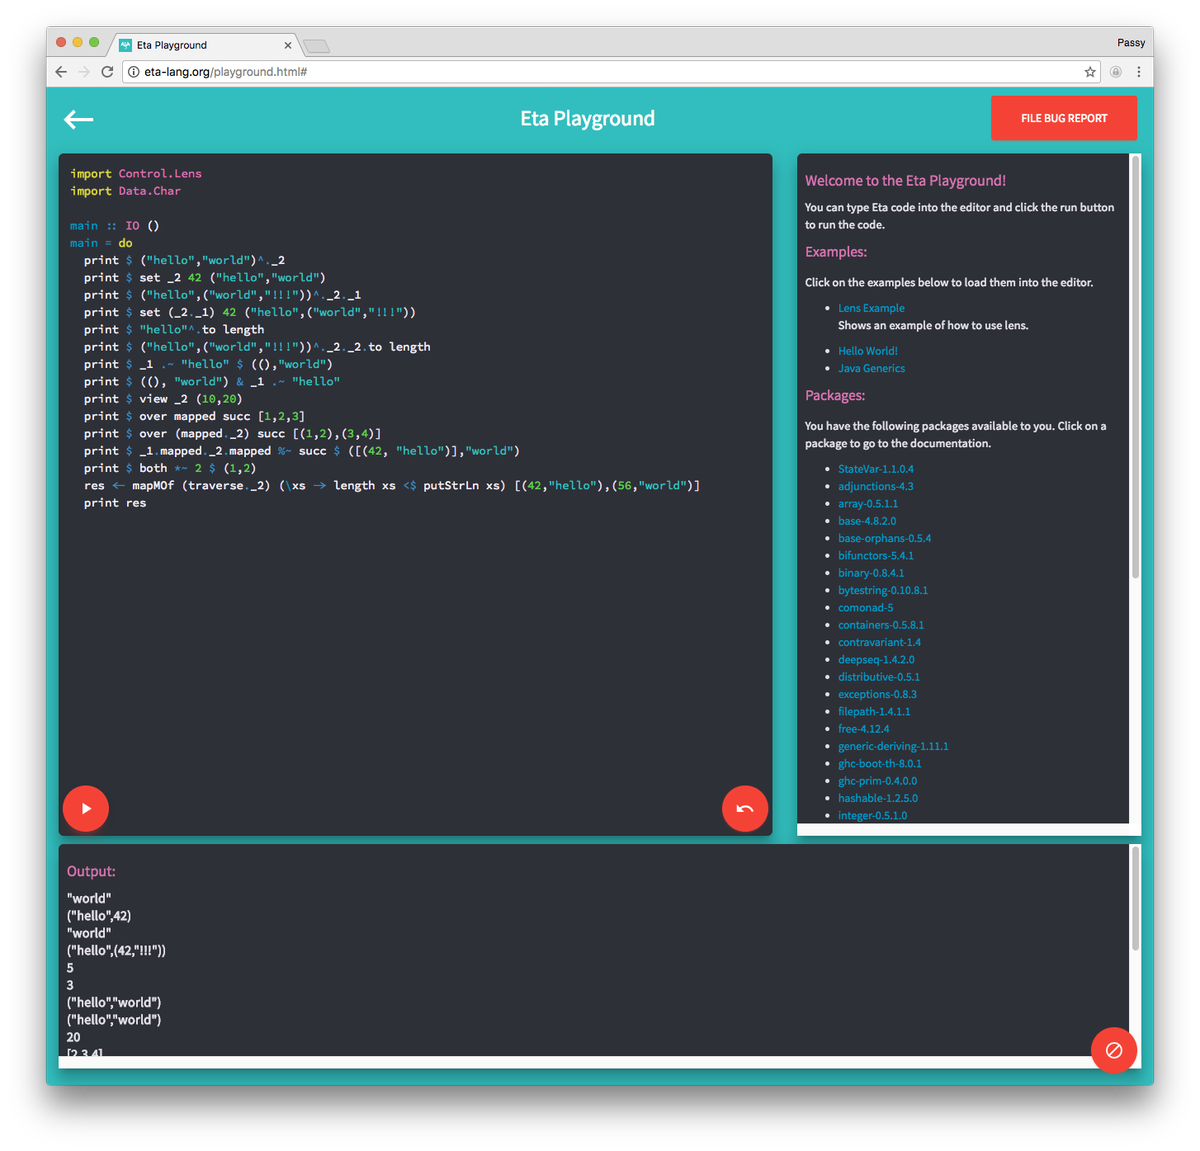1200x1151 pixels.
Task: Click the output line ("hello",42)
Action: 99,916
